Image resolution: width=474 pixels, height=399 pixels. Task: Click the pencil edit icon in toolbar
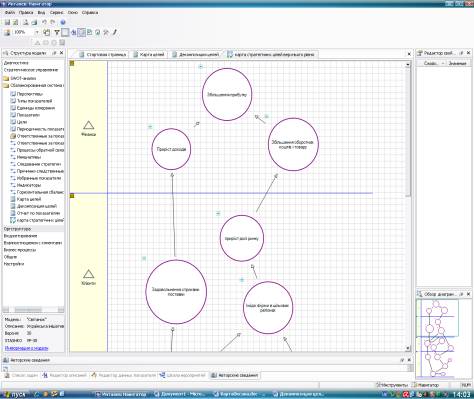click(x=115, y=32)
